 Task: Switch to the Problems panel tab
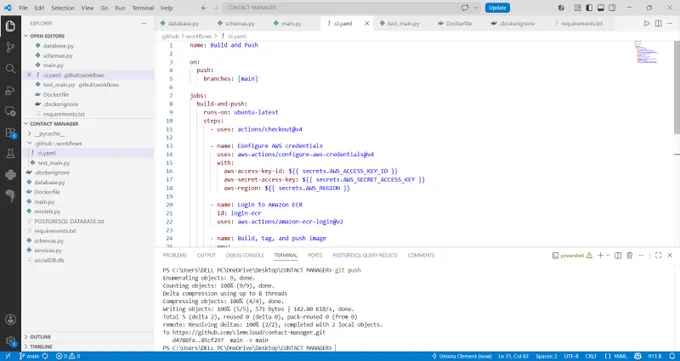pos(174,255)
